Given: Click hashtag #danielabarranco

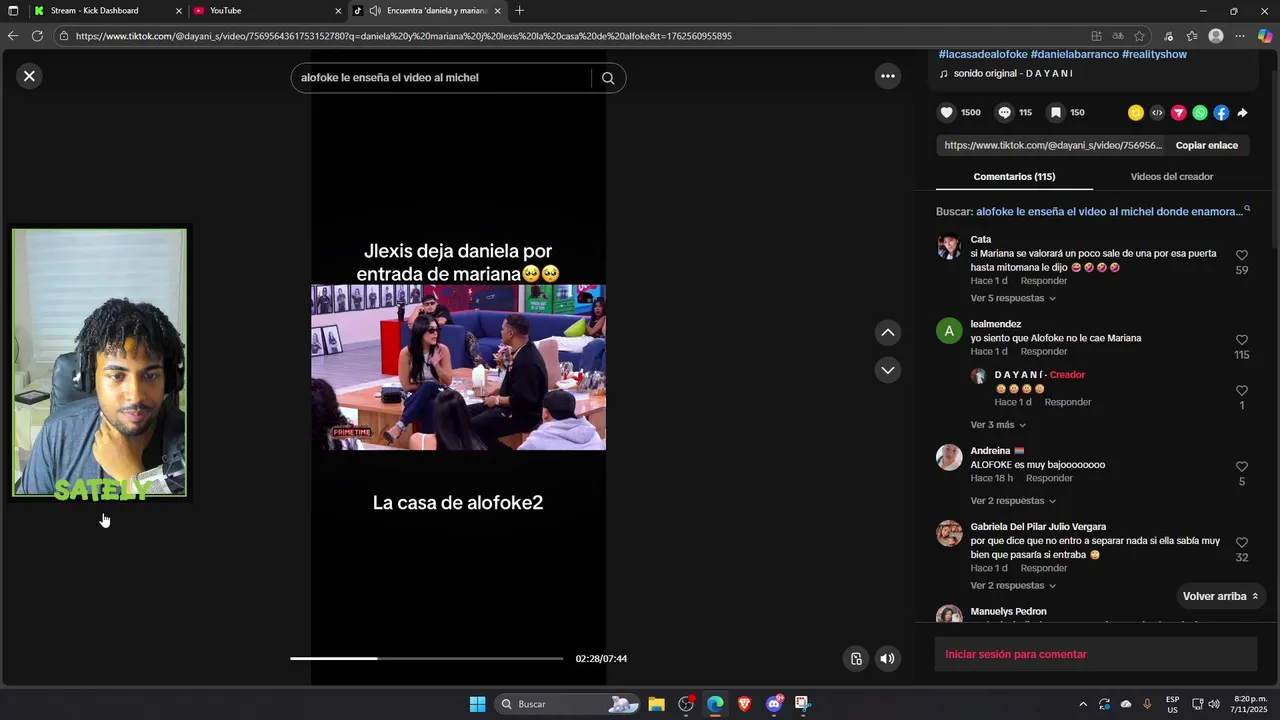Looking at the screenshot, I should (1074, 54).
